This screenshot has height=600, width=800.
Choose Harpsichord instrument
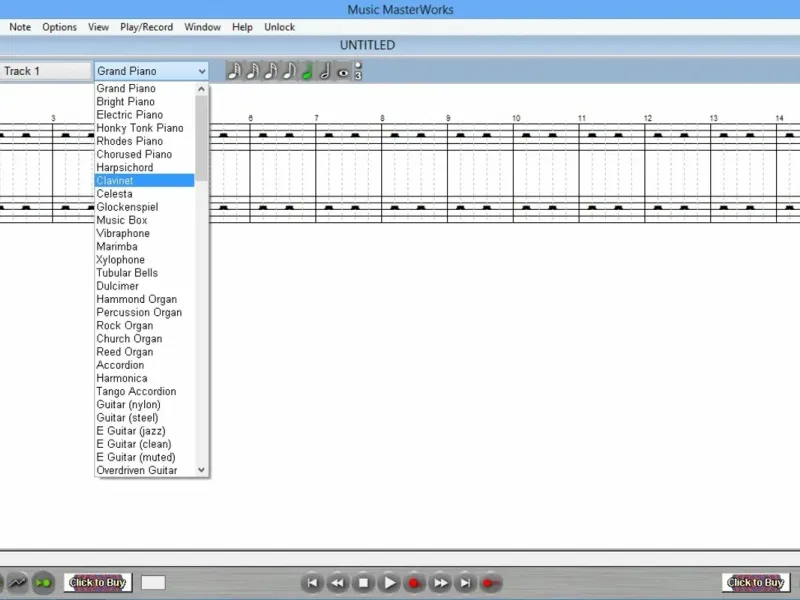coord(144,167)
